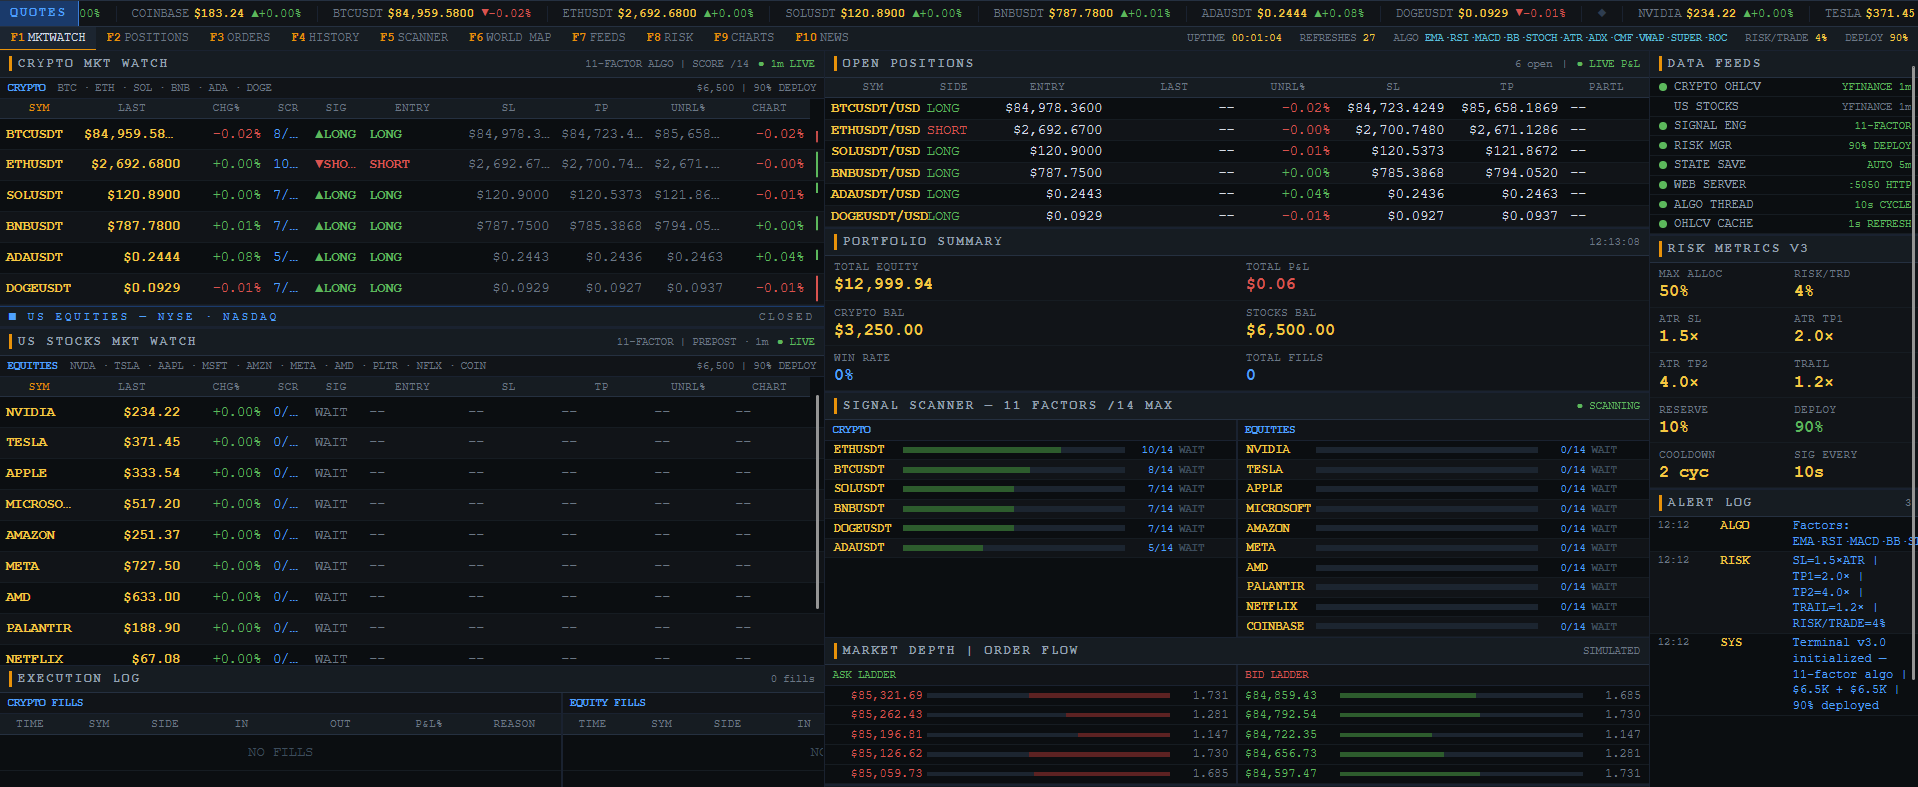Image resolution: width=1918 pixels, height=787 pixels.
Task: Open the F8 RISK tab
Action: click(x=670, y=37)
